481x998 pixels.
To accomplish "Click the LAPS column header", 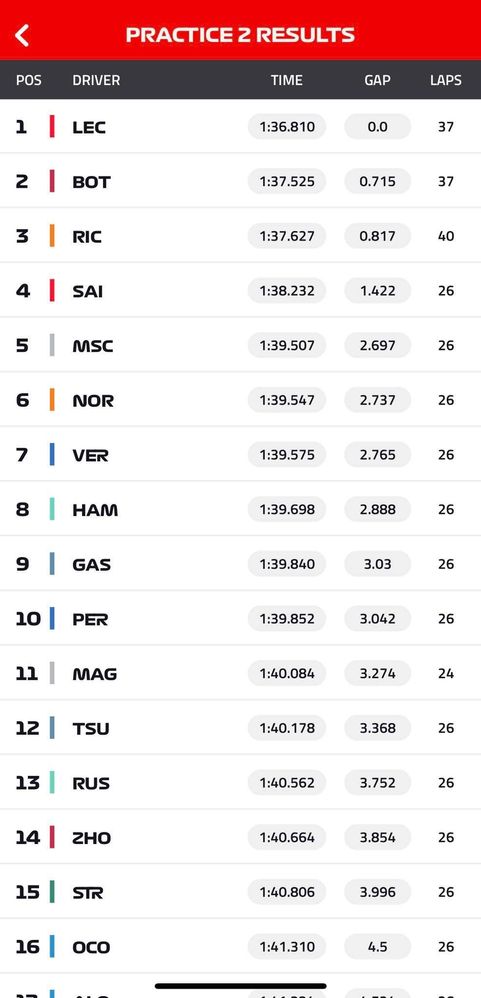I will 445,81.
